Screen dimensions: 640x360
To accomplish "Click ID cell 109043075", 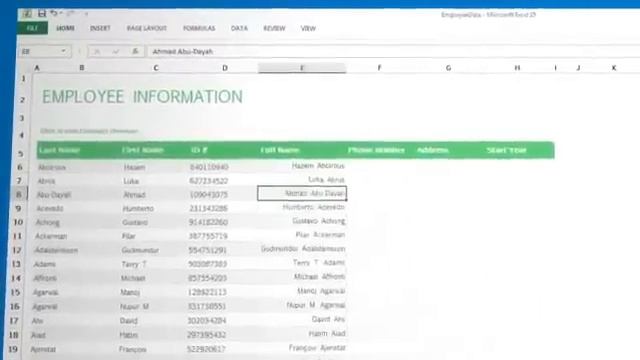I will (x=209, y=195).
